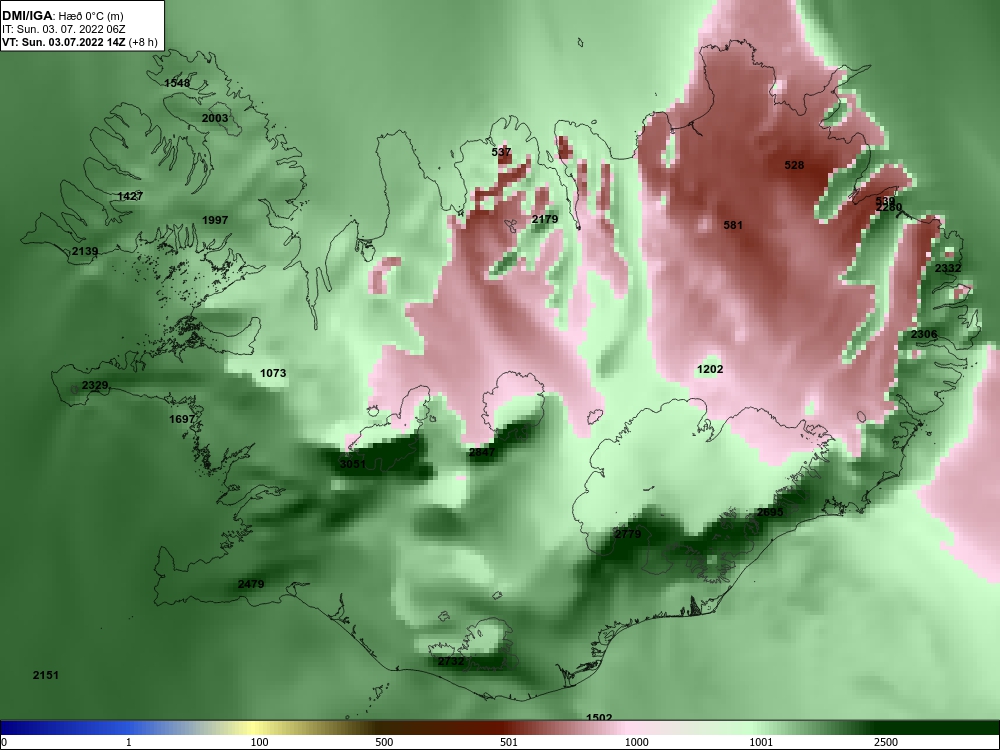The width and height of the screenshot is (1000, 750).
Task: Pick the yellow section of the color scale
Action: pos(252,728)
